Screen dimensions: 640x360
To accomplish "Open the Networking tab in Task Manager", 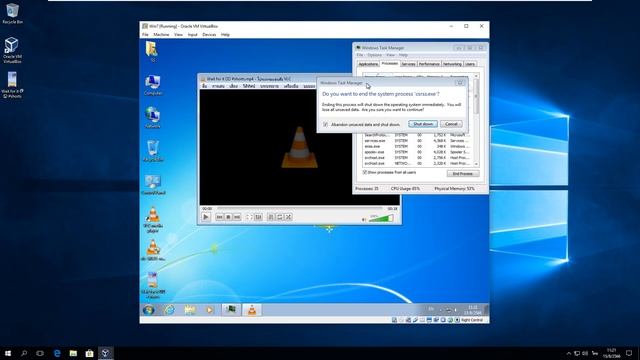I will [x=452, y=64].
